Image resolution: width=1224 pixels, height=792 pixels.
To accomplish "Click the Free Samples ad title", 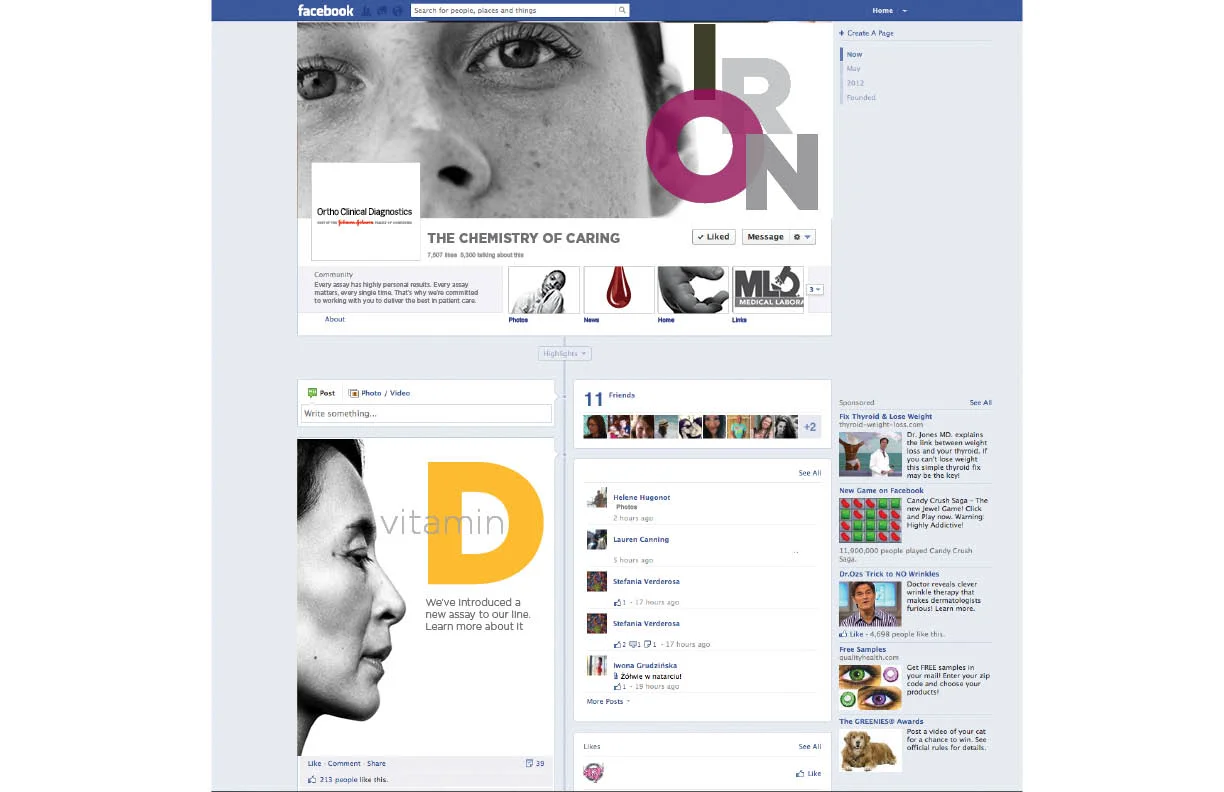I will click(863, 650).
